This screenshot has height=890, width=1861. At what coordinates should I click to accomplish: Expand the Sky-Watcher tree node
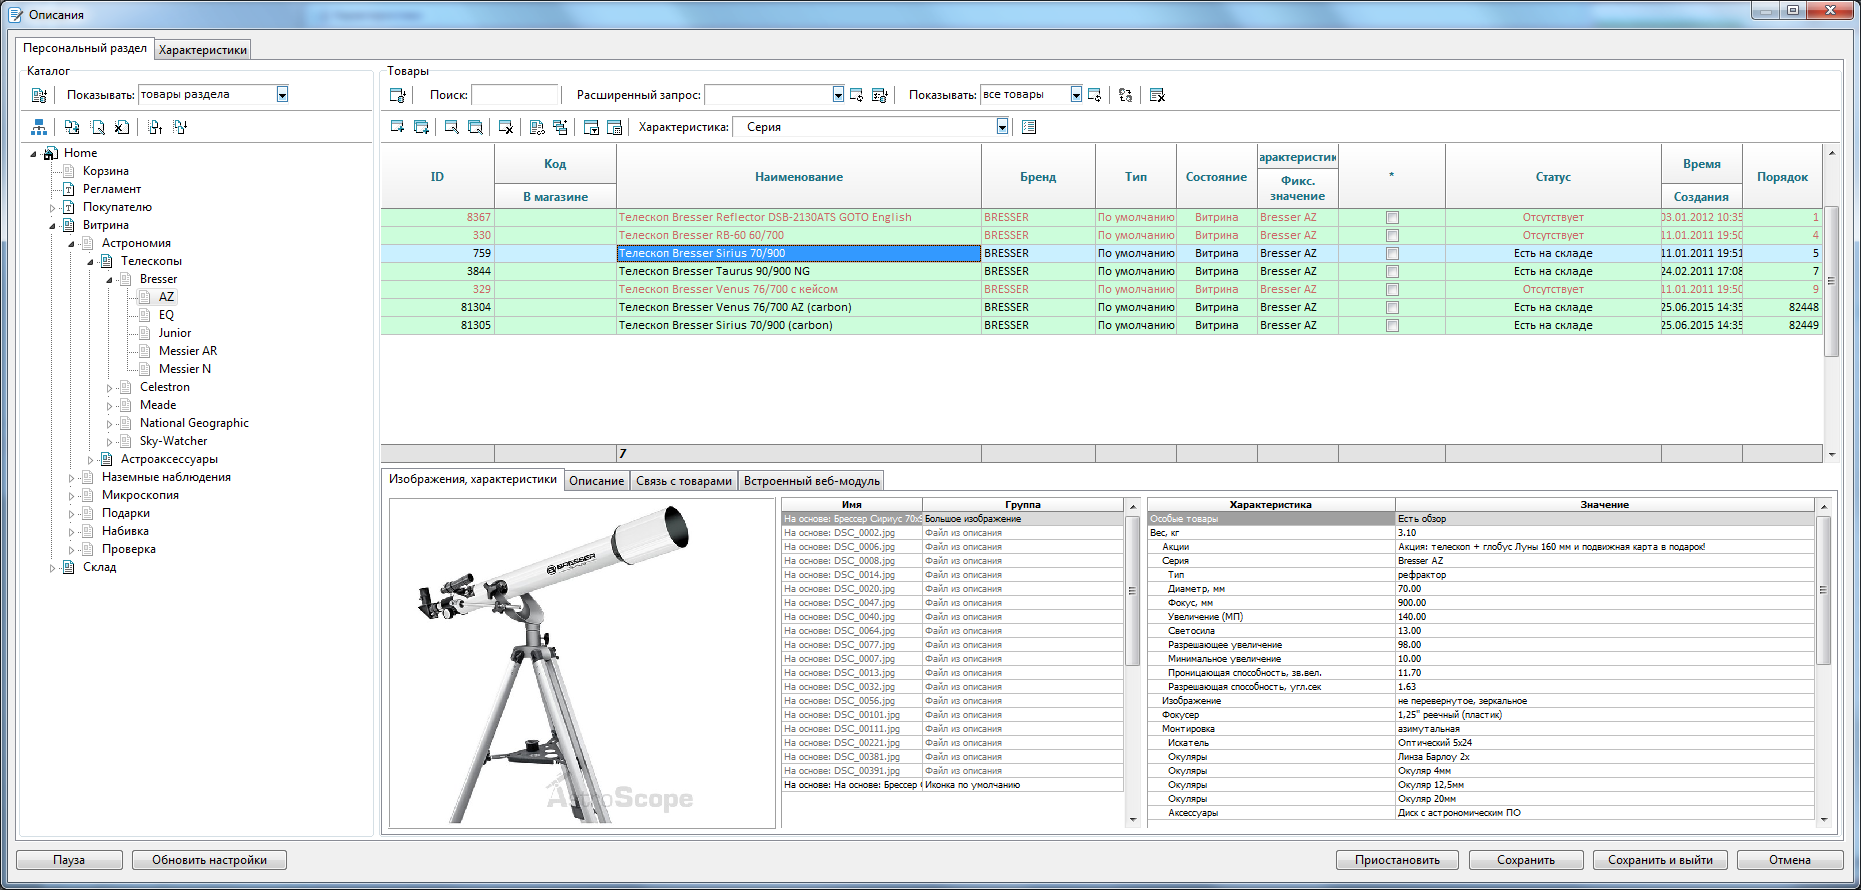(110, 442)
